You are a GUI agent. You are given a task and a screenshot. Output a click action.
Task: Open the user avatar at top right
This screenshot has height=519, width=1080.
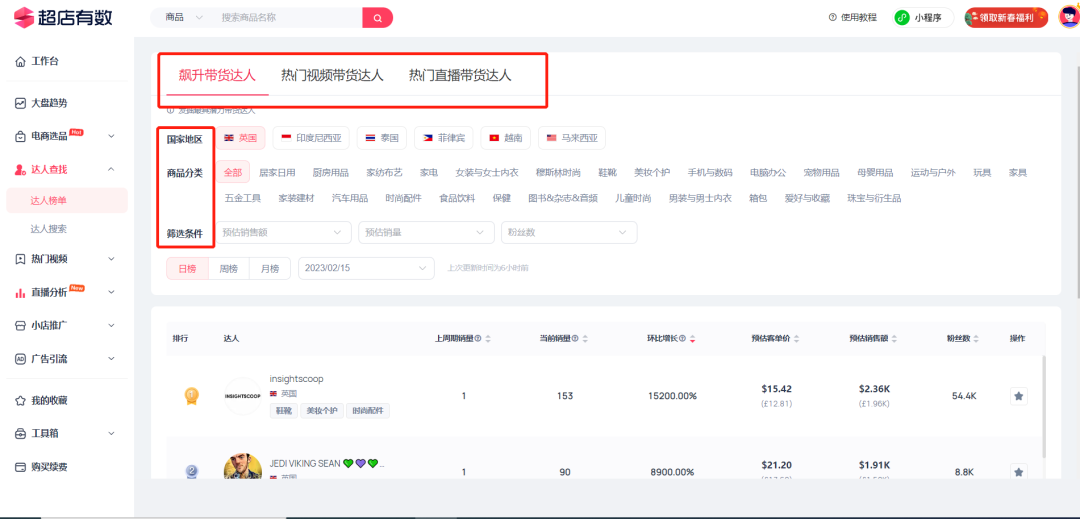(1068, 17)
